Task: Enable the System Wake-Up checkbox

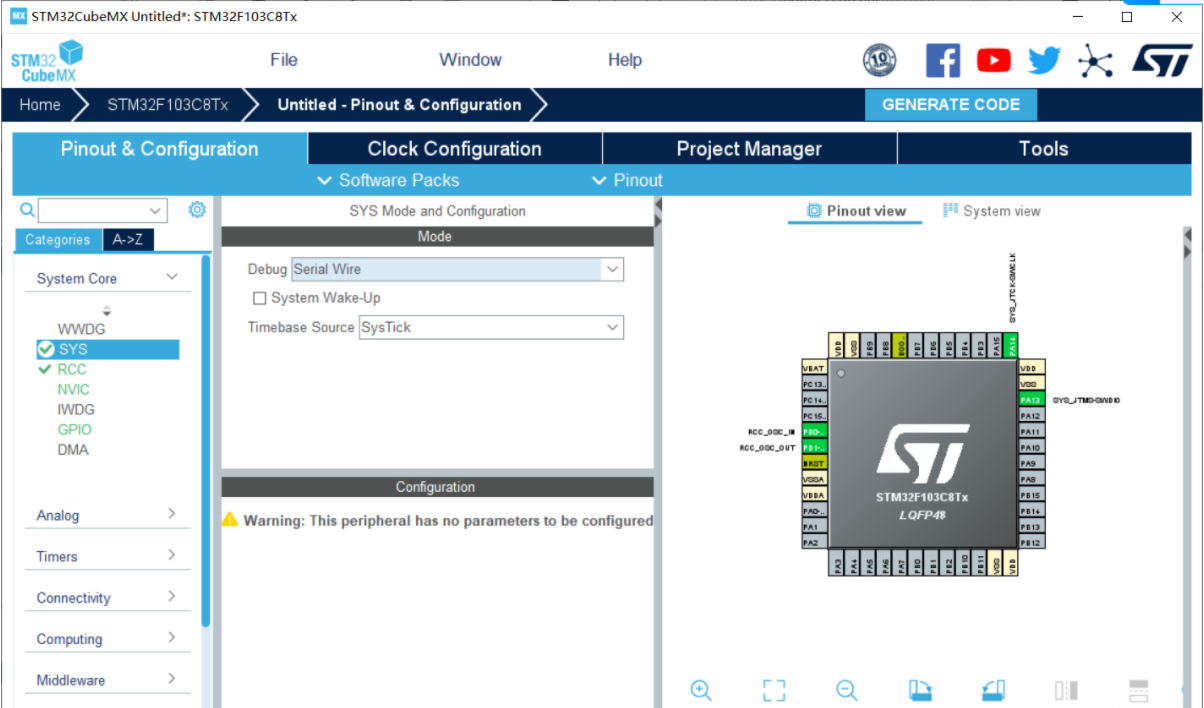Action: pos(260,298)
